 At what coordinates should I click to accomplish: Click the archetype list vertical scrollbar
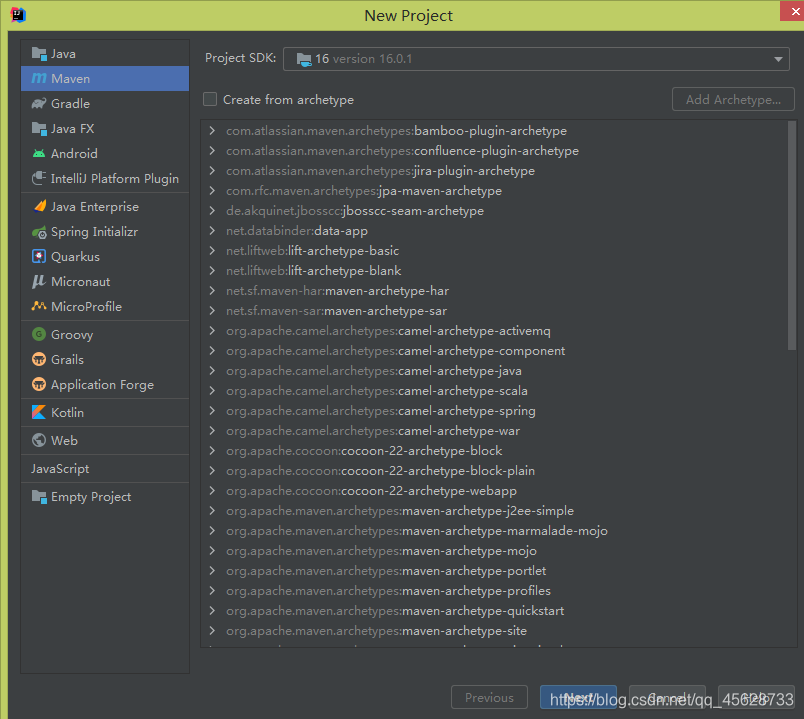(x=792, y=235)
